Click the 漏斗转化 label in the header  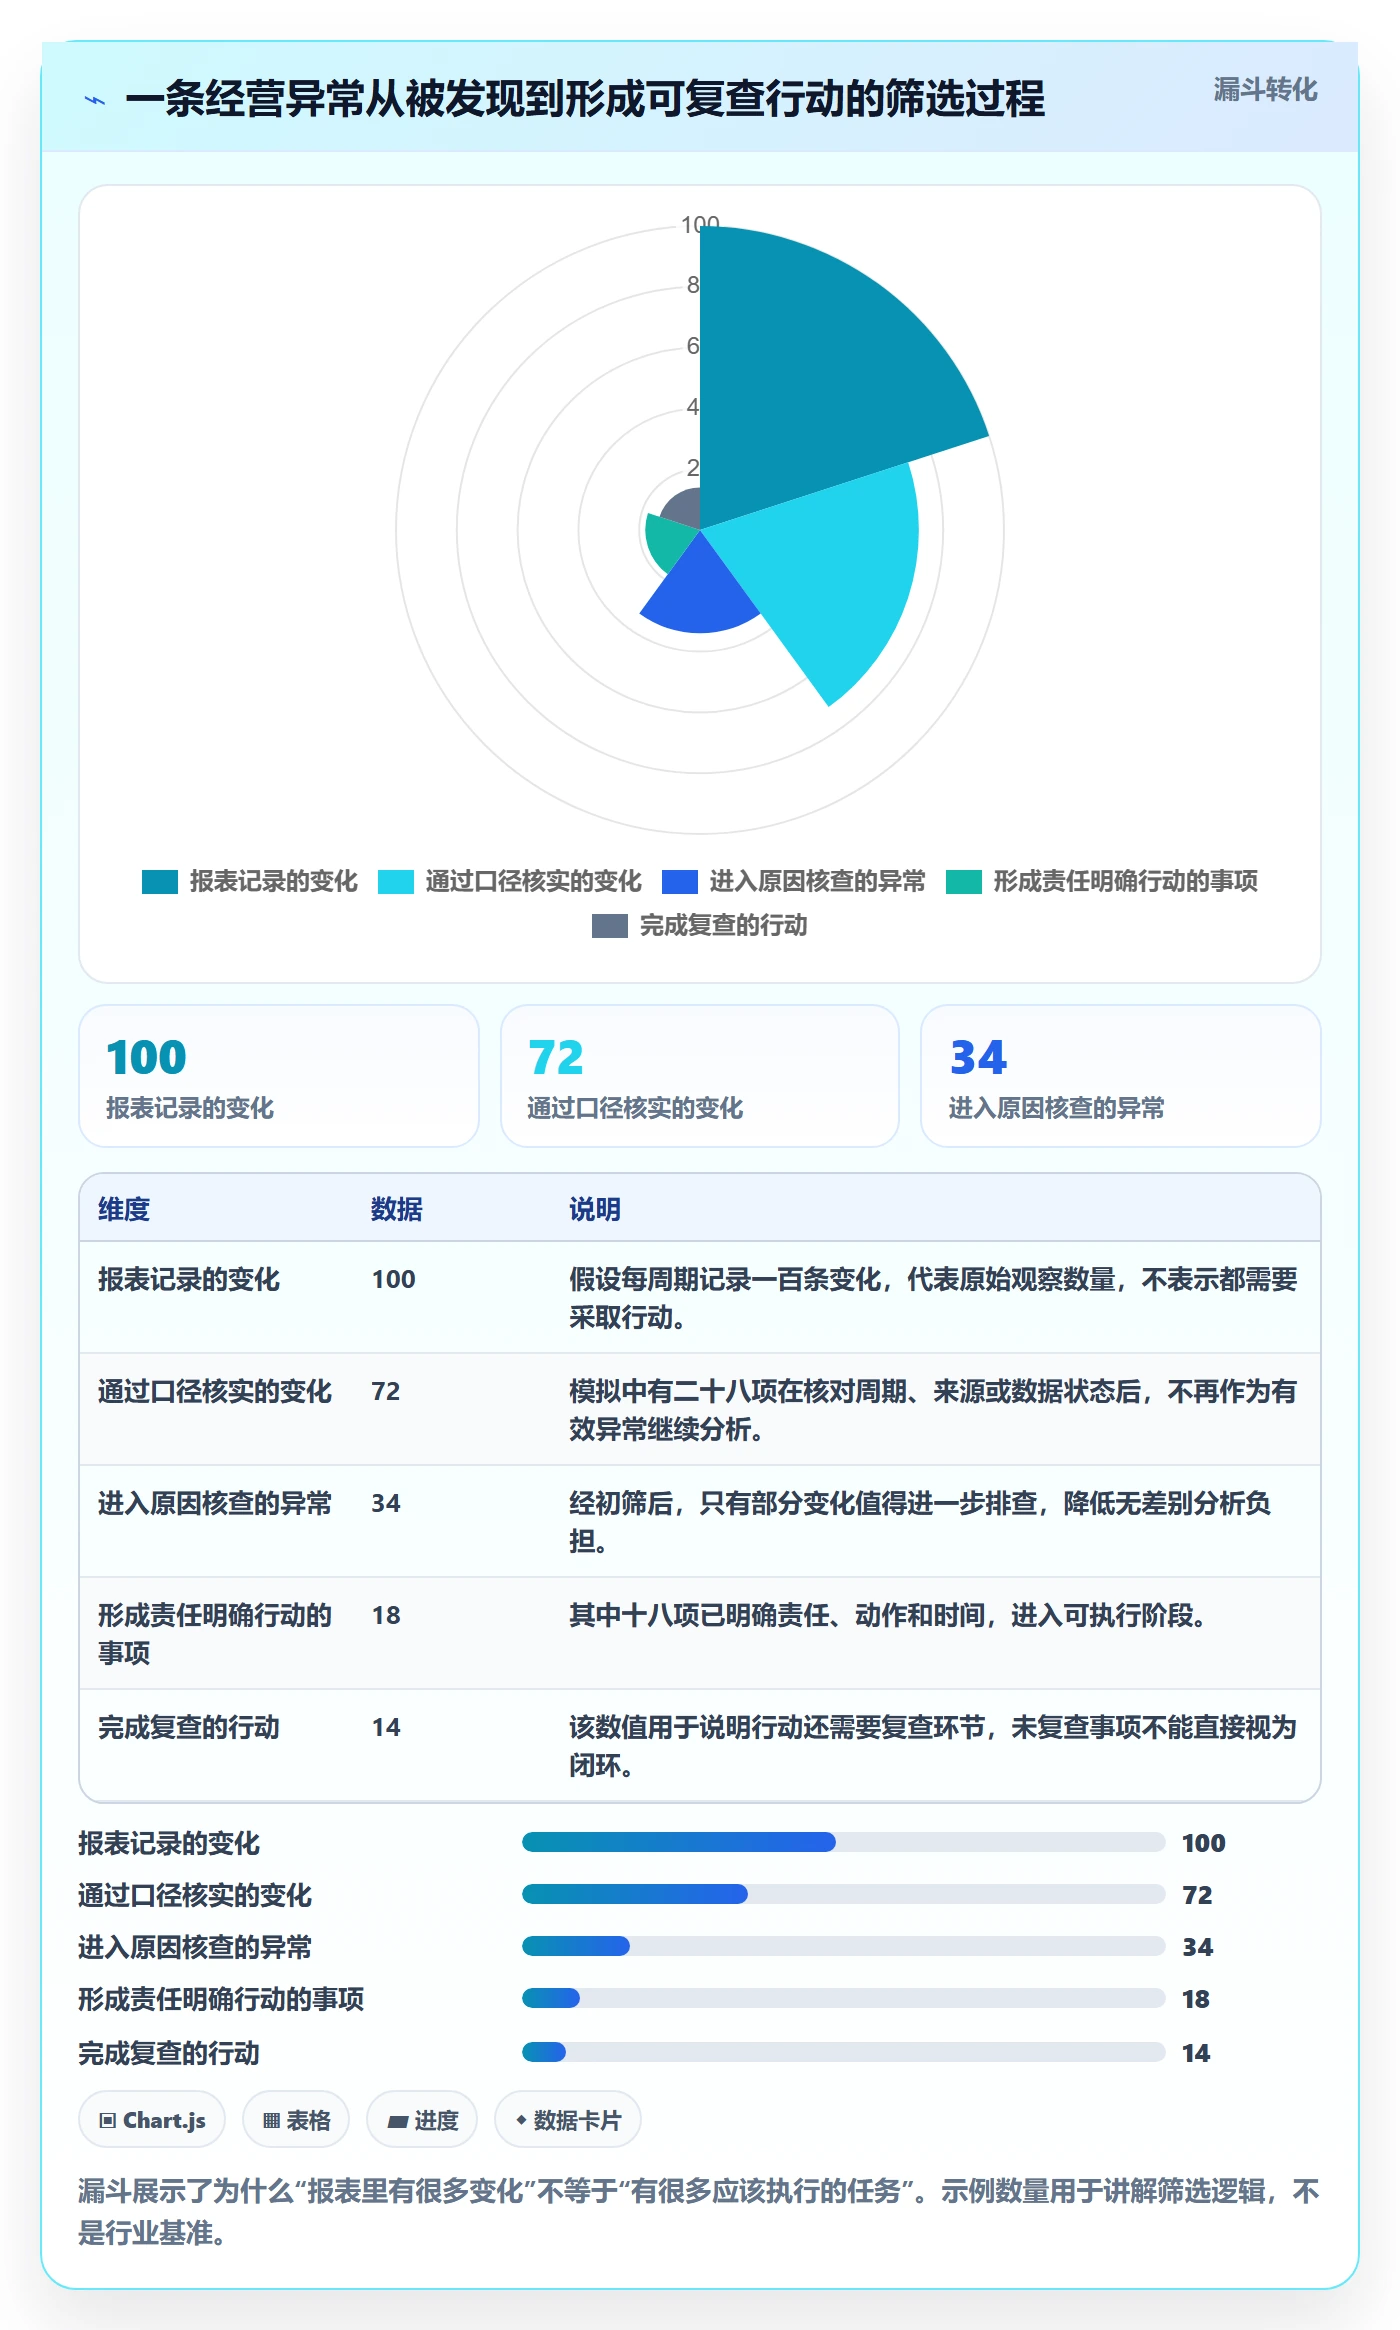point(1265,90)
